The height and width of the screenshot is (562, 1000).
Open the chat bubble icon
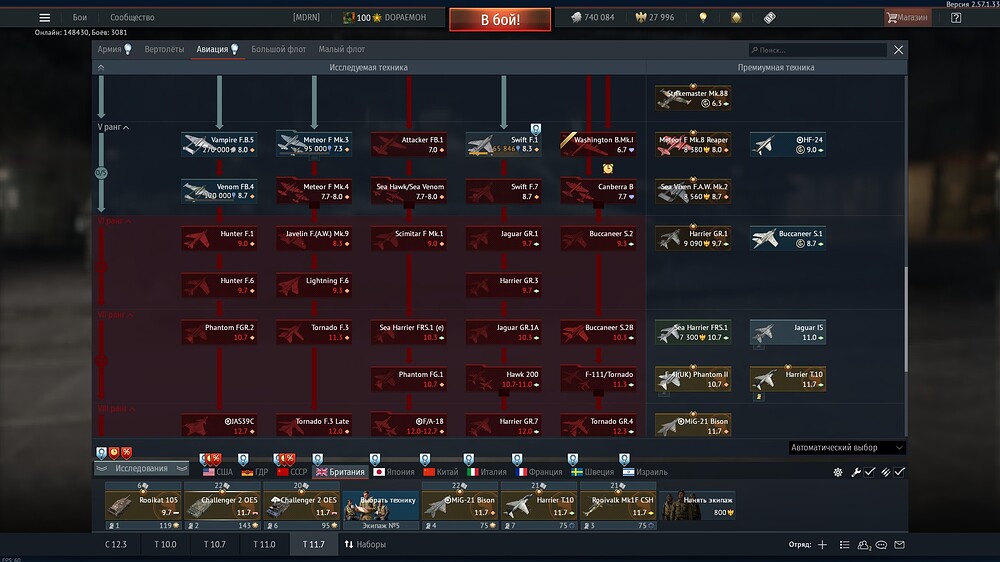881,545
